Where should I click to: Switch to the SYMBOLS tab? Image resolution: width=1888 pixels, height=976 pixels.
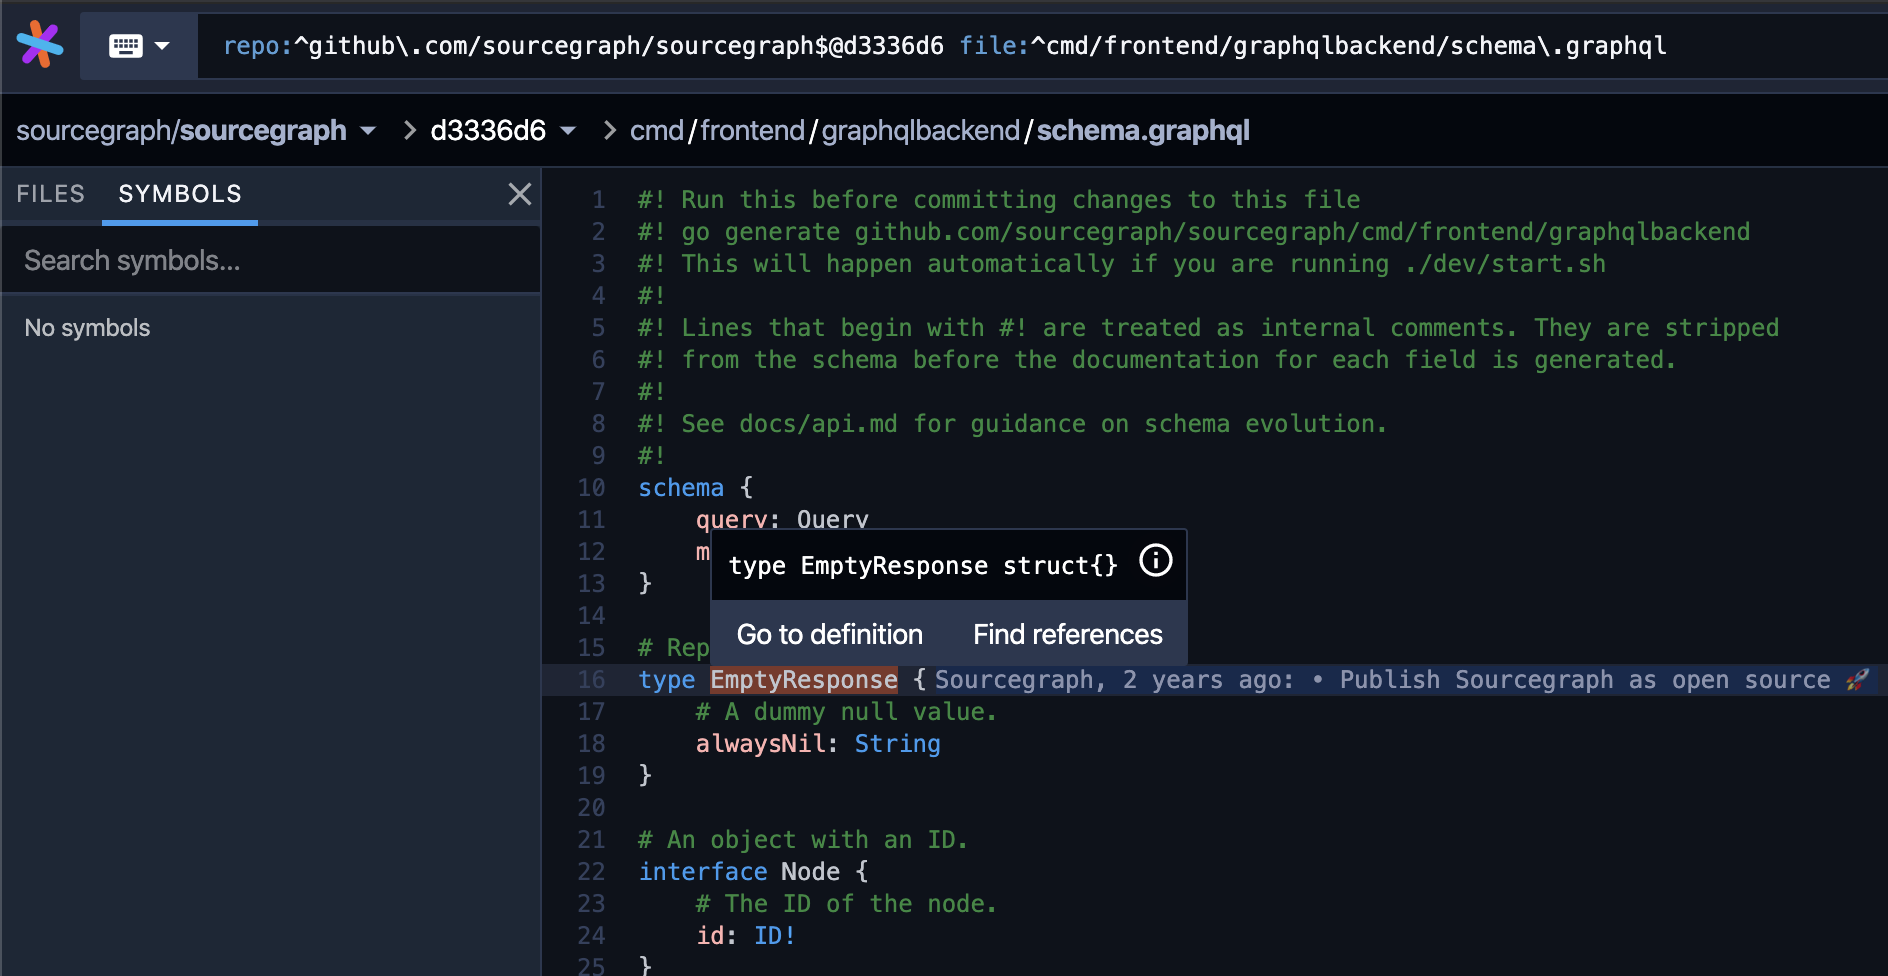180,194
